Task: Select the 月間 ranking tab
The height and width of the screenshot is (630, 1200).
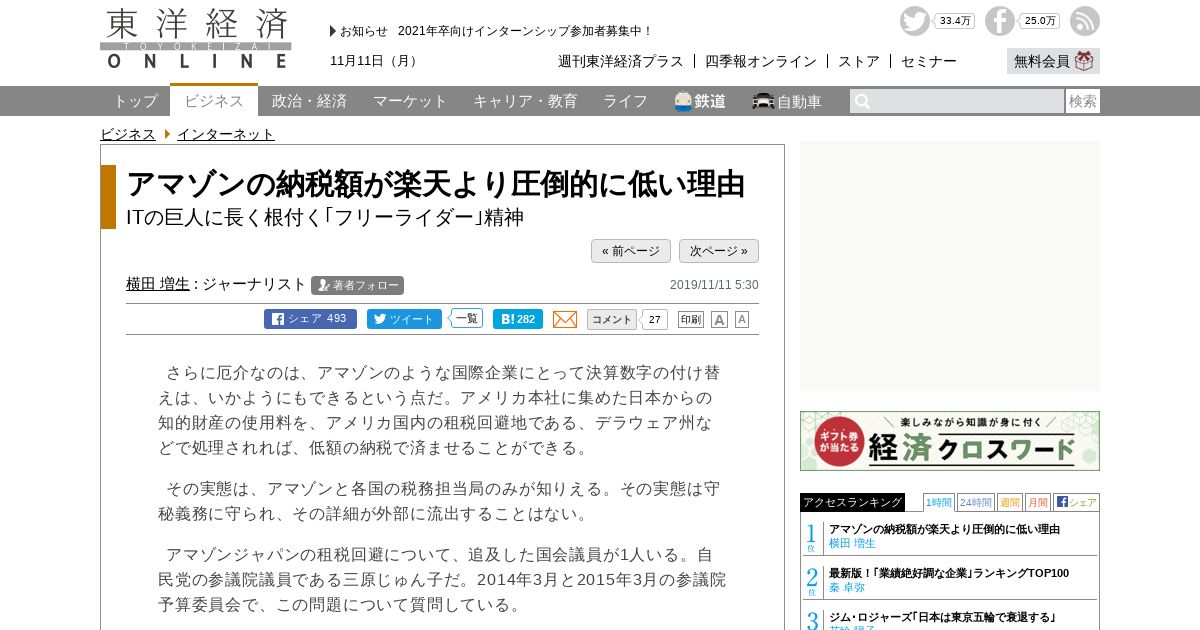Action: pos(1038,502)
